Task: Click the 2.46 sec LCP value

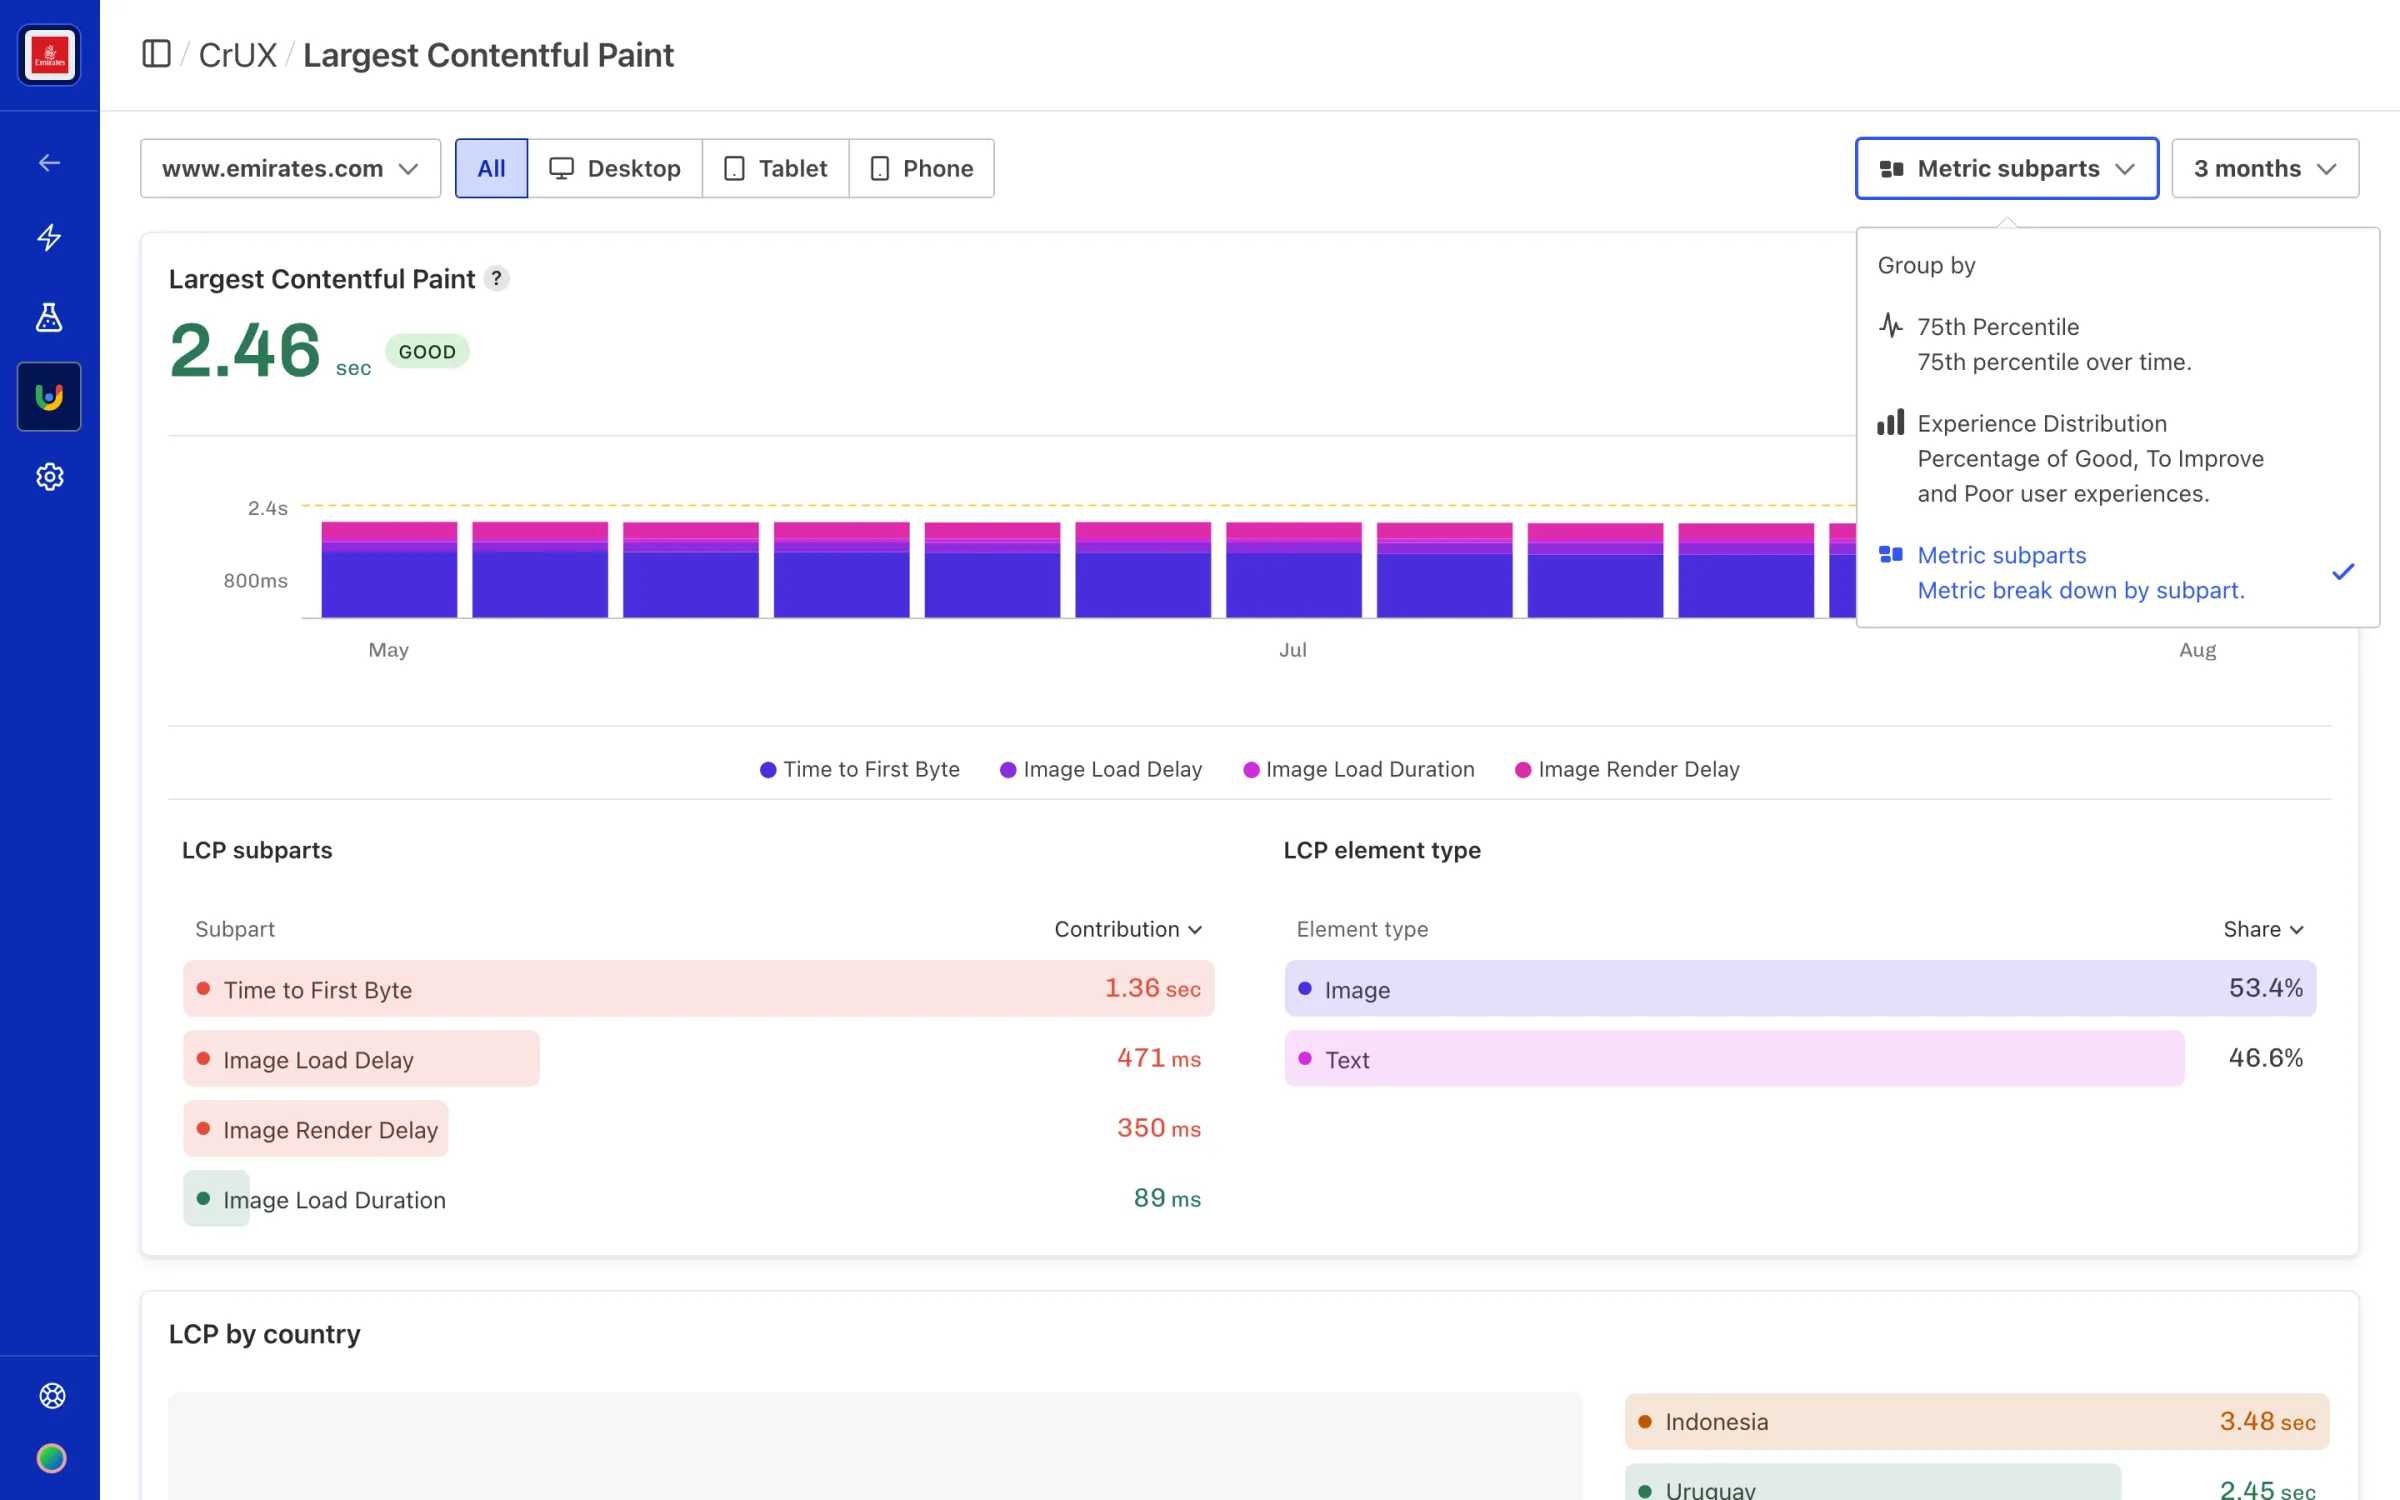Action: (x=270, y=351)
